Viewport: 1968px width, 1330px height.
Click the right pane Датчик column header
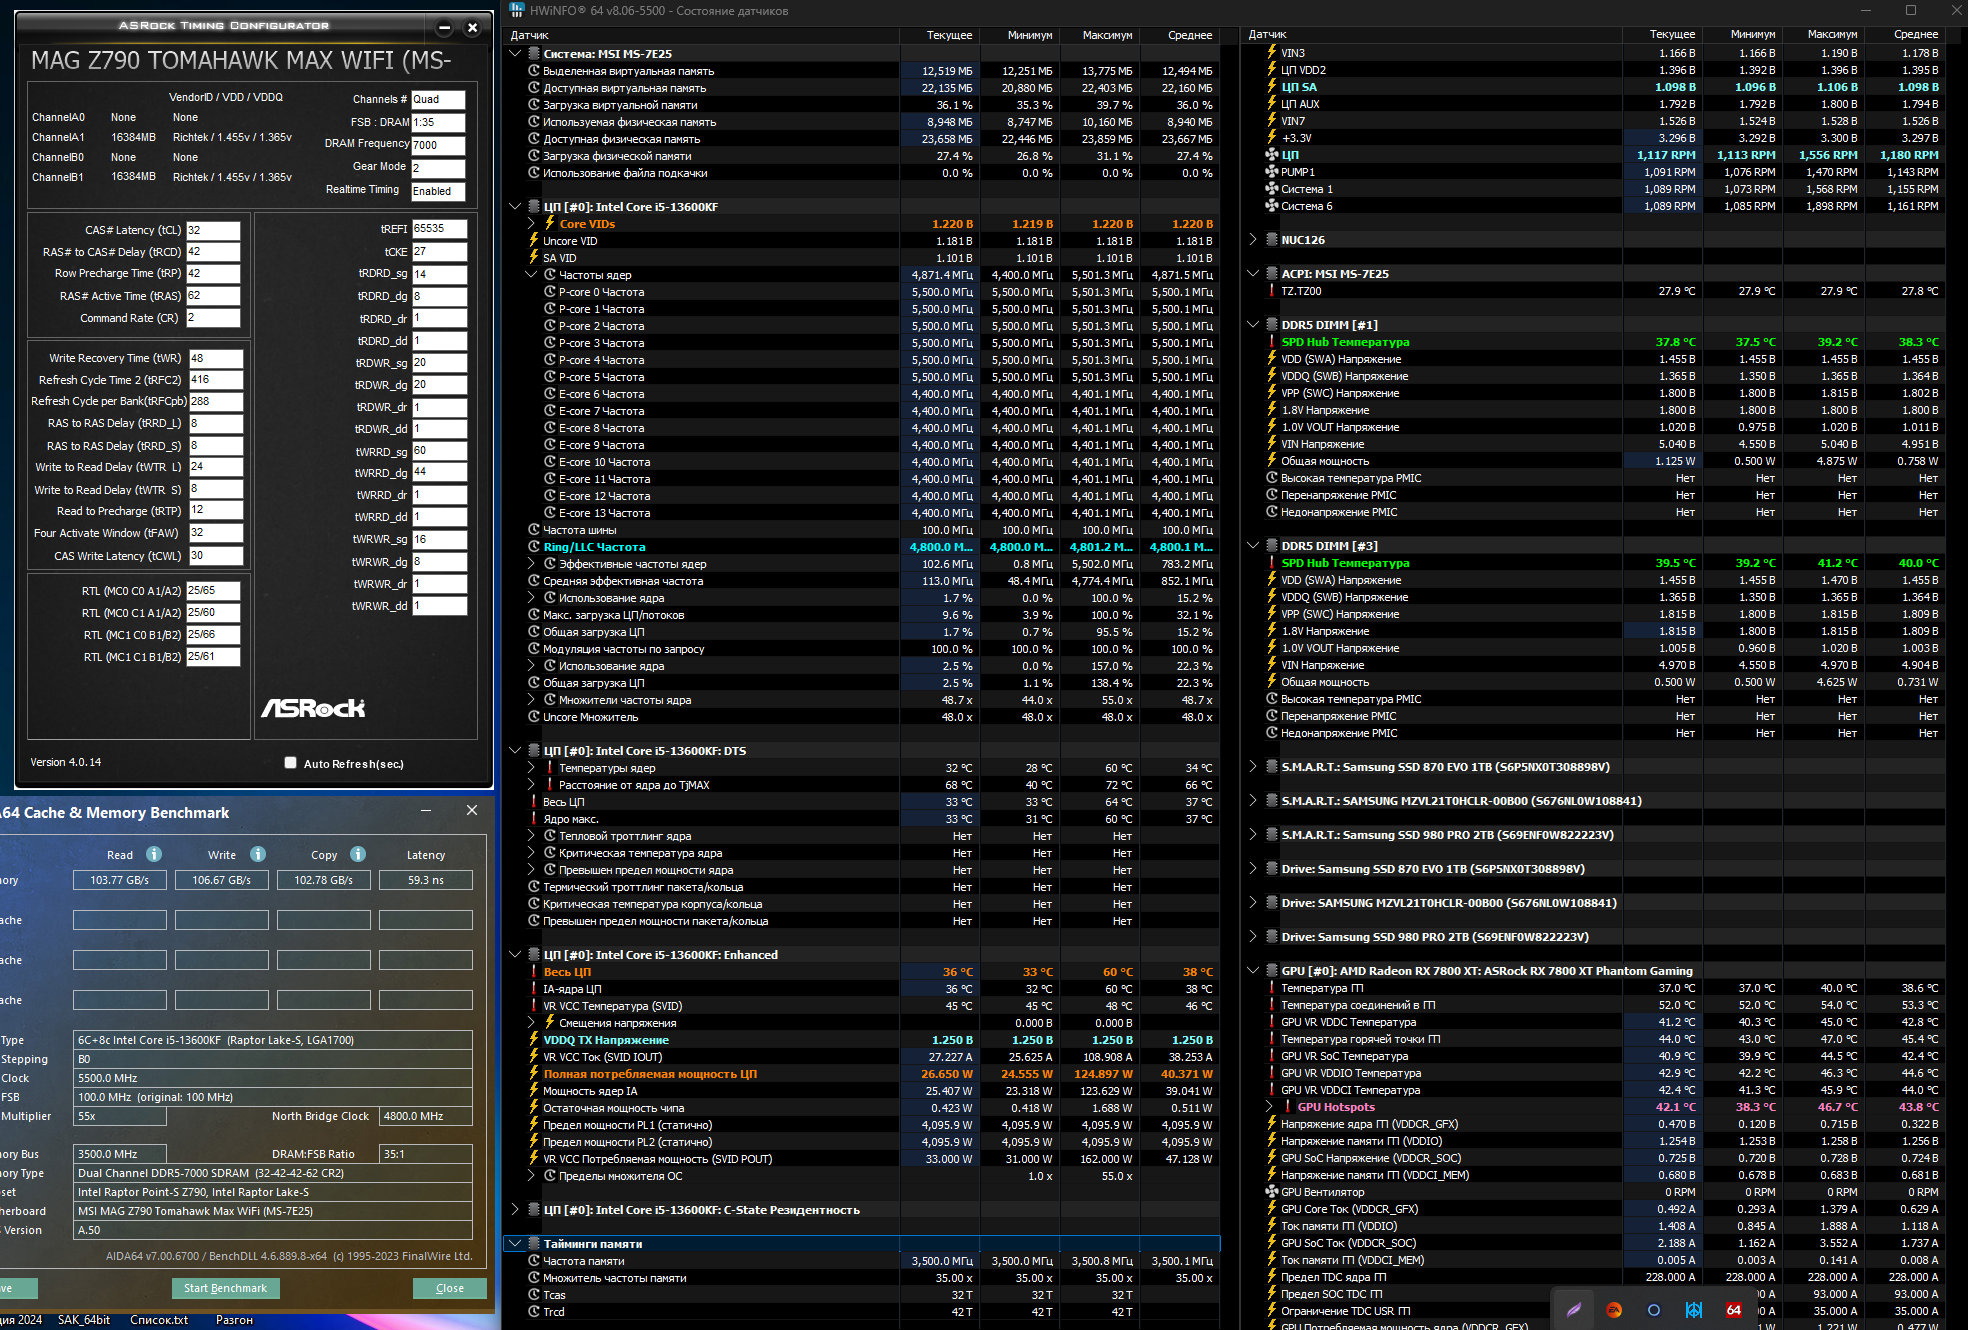[x=1267, y=35]
